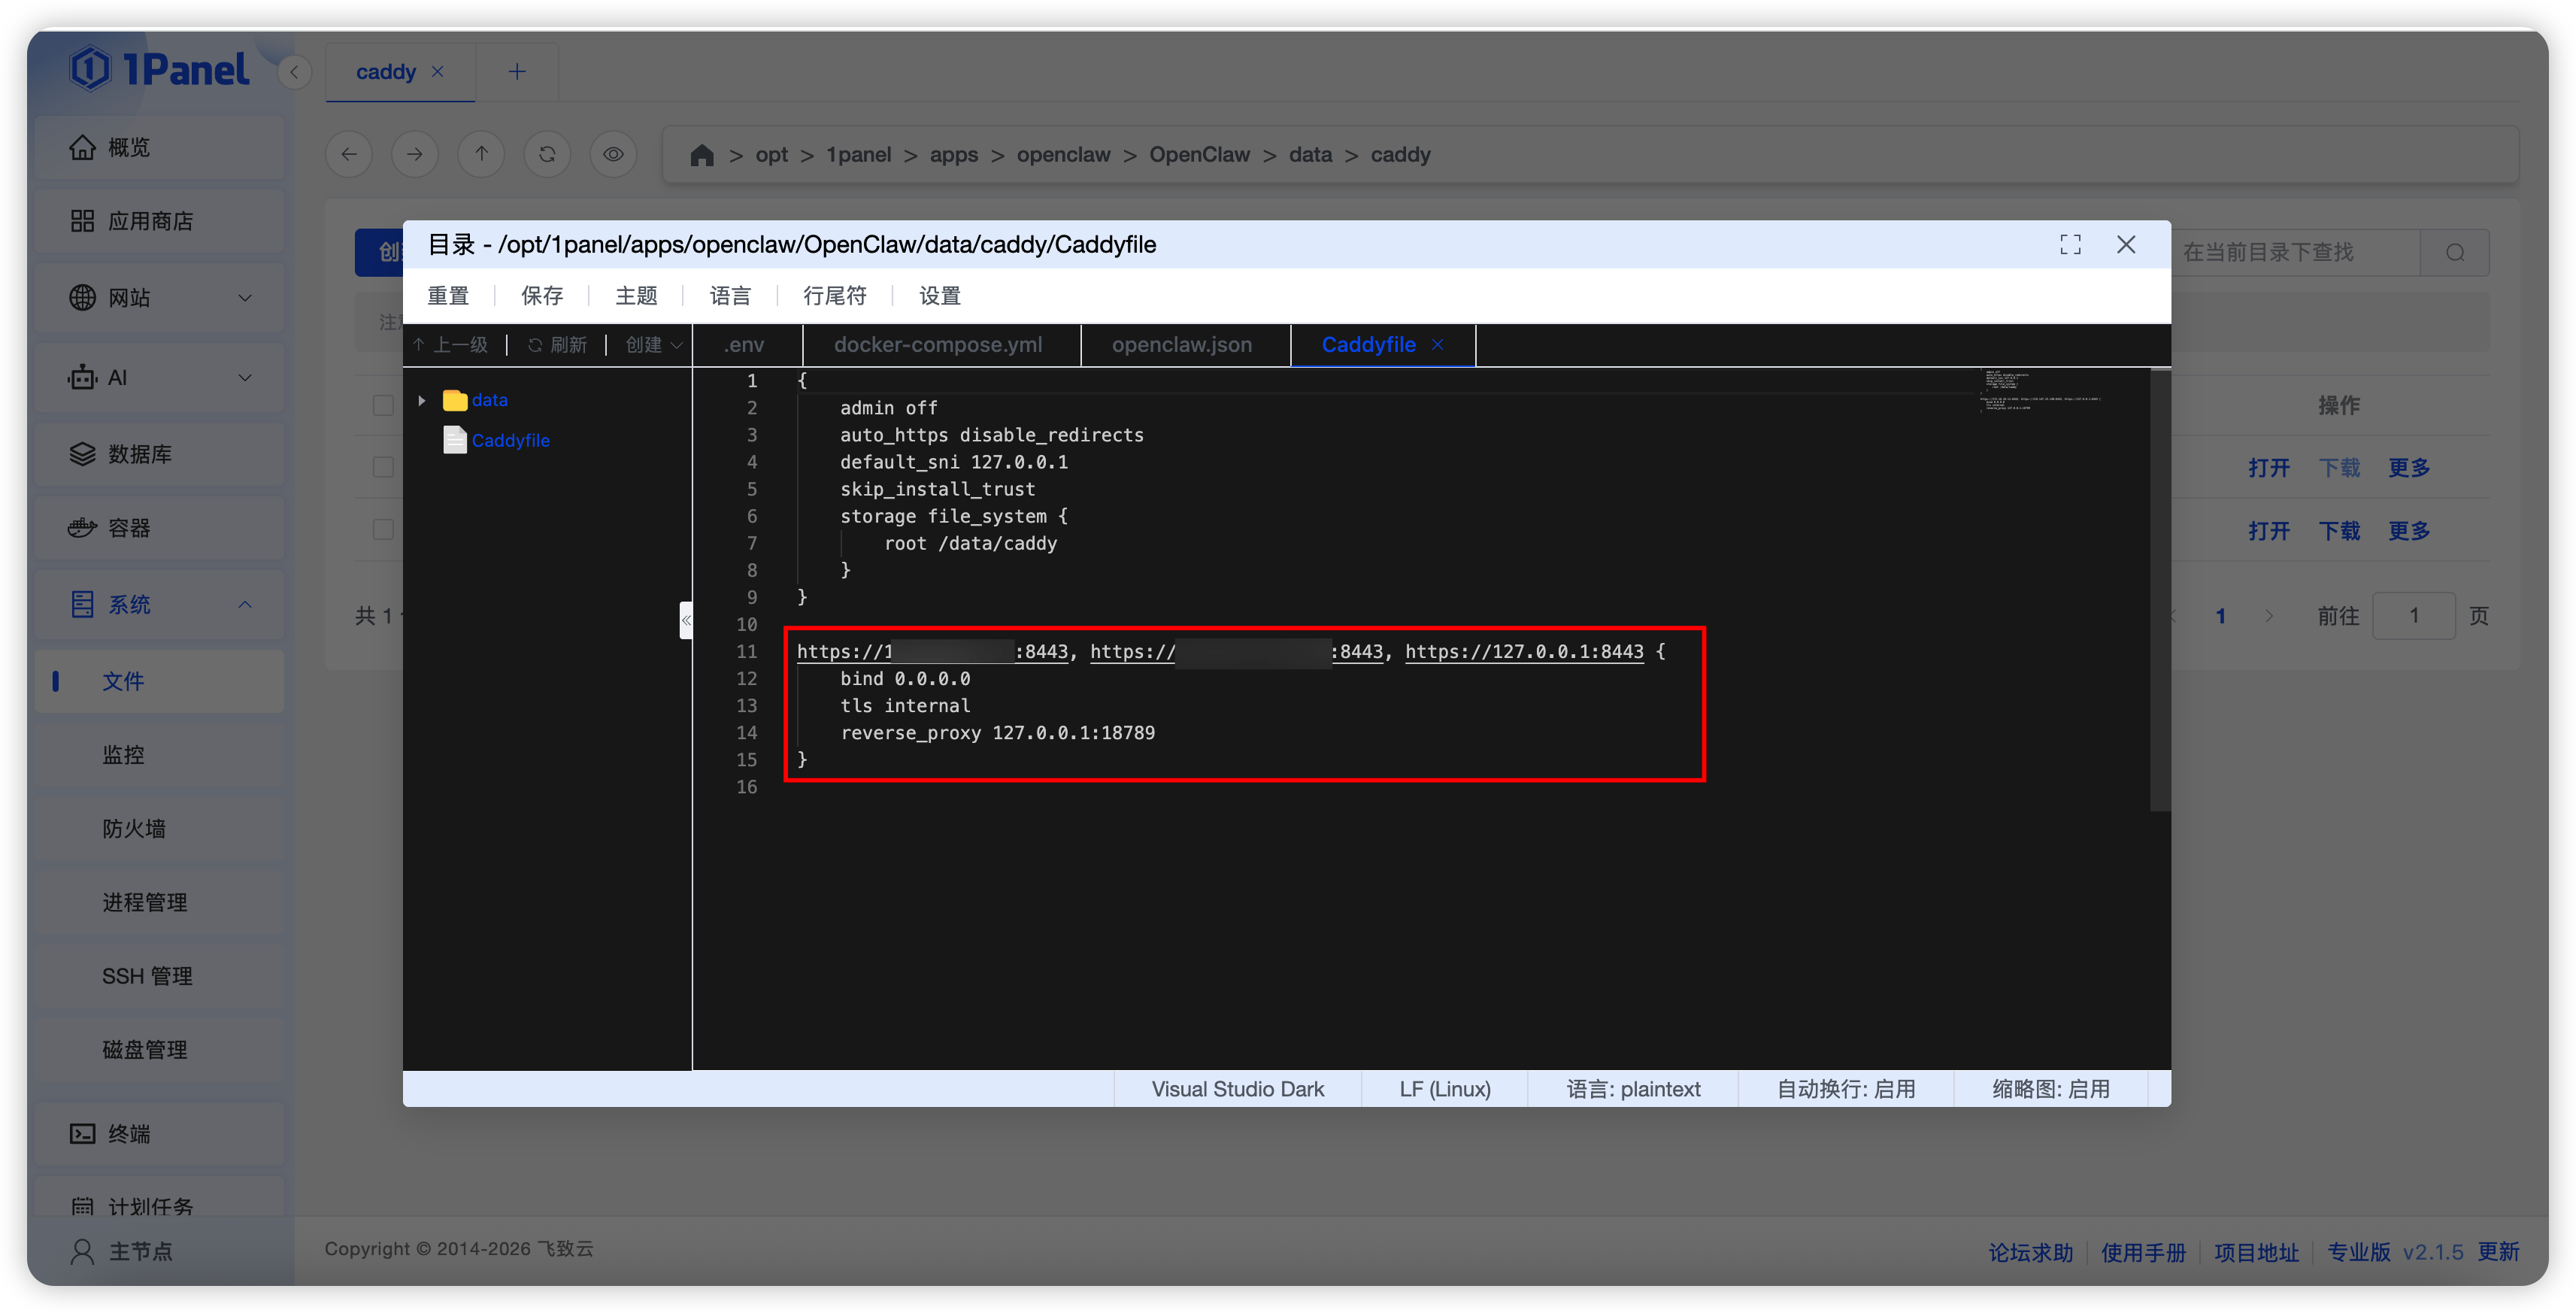Open the 终端 terminal sidebar item
The width and height of the screenshot is (2576, 1313).
click(130, 1134)
